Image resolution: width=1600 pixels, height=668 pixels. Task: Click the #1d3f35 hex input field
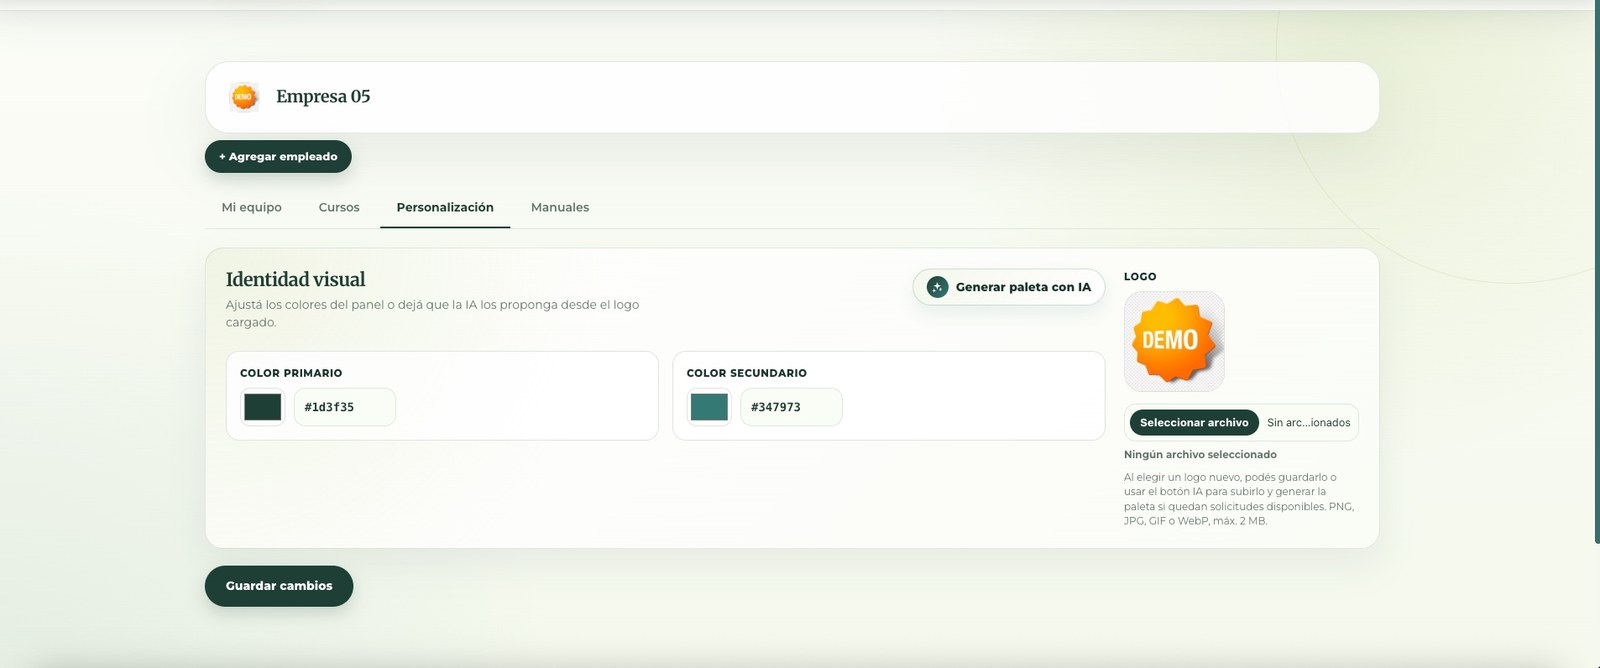click(344, 407)
